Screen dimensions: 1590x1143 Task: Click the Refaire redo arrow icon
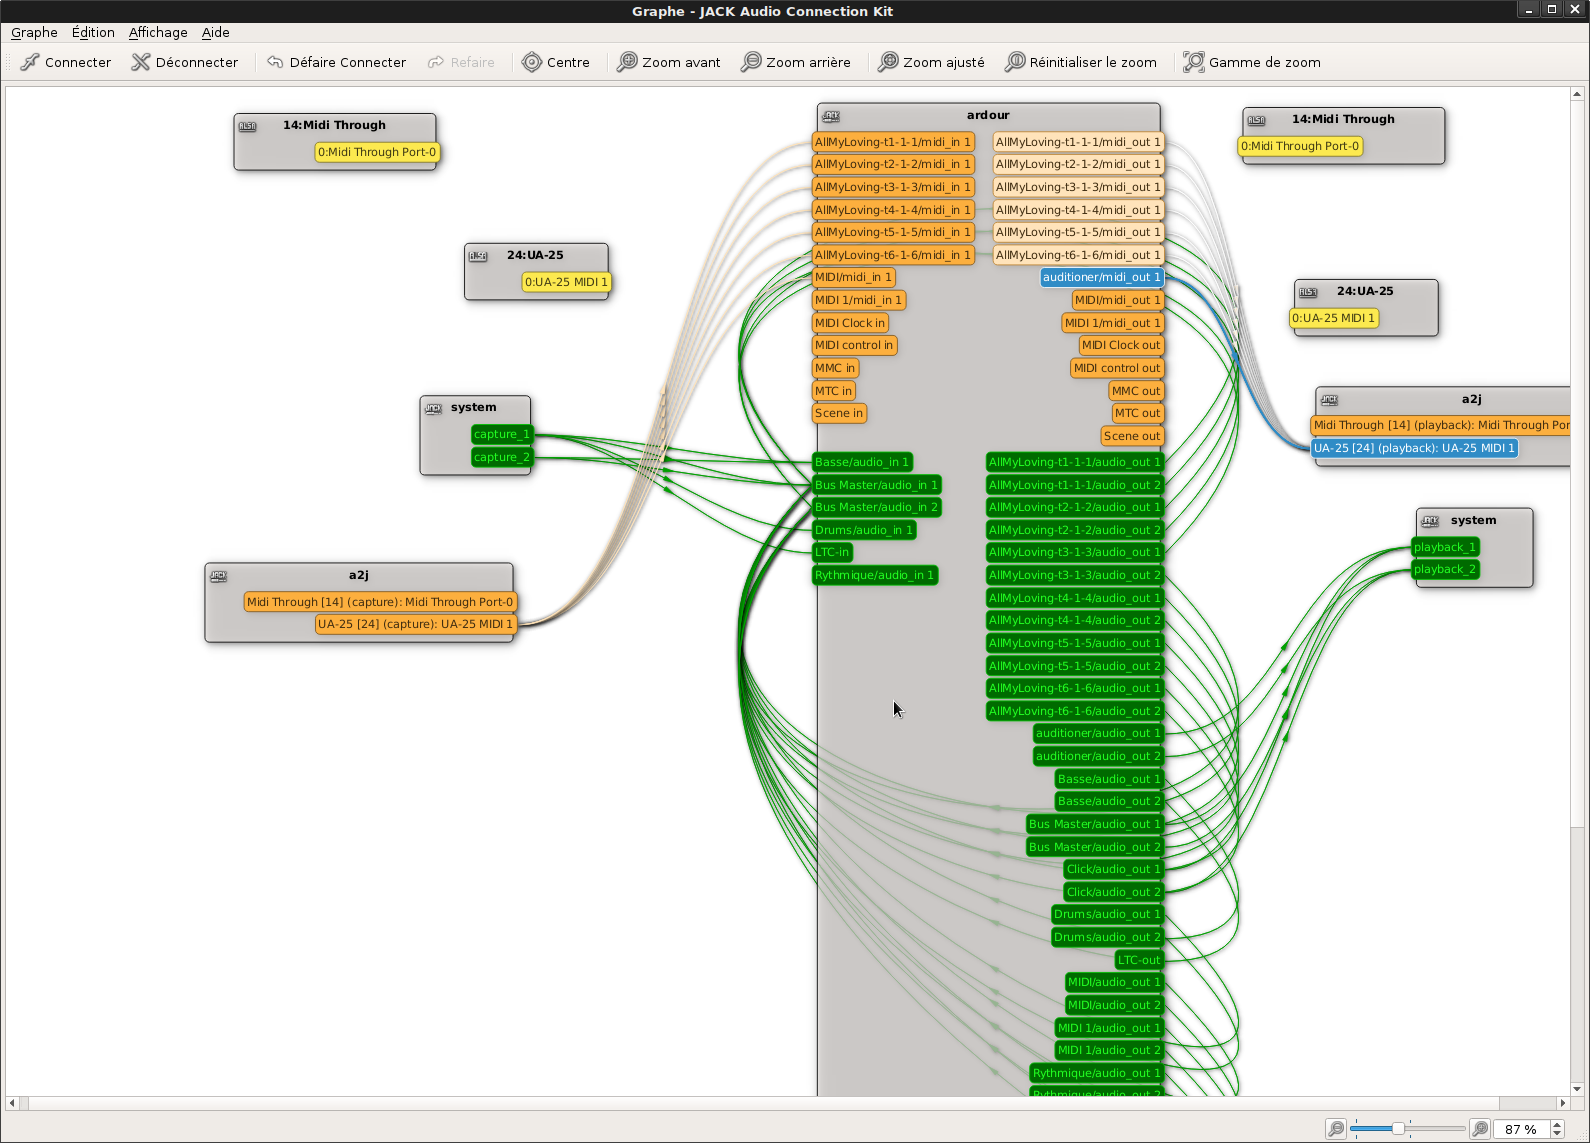[x=436, y=62]
